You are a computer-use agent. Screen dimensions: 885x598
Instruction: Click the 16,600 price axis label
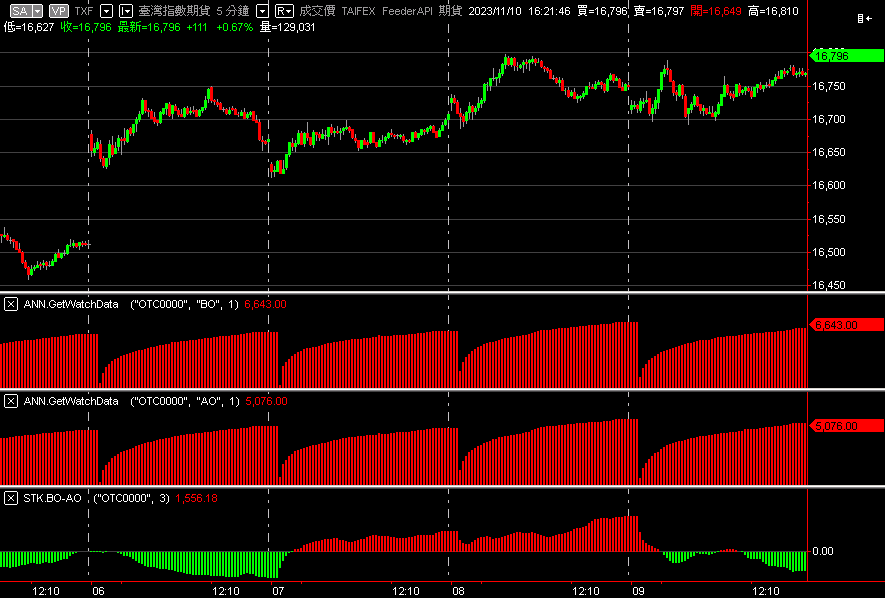(x=829, y=186)
